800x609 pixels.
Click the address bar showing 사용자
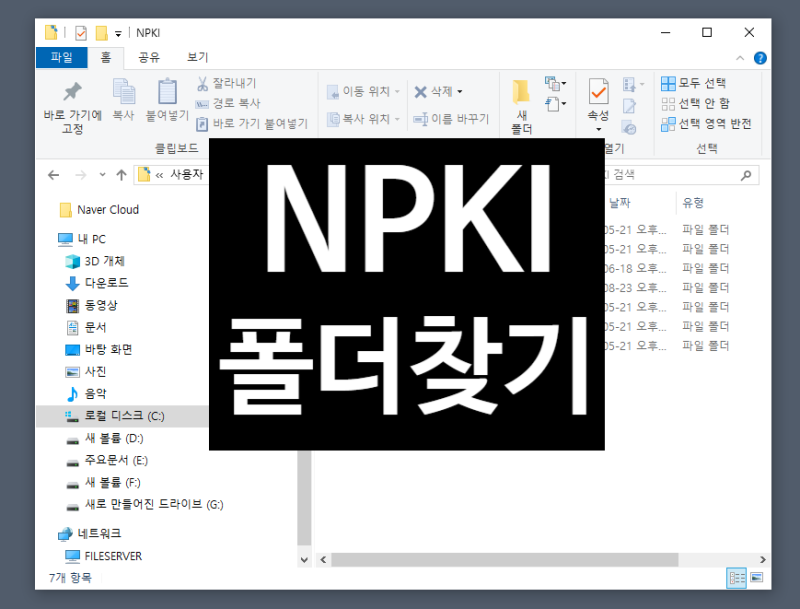[172, 175]
